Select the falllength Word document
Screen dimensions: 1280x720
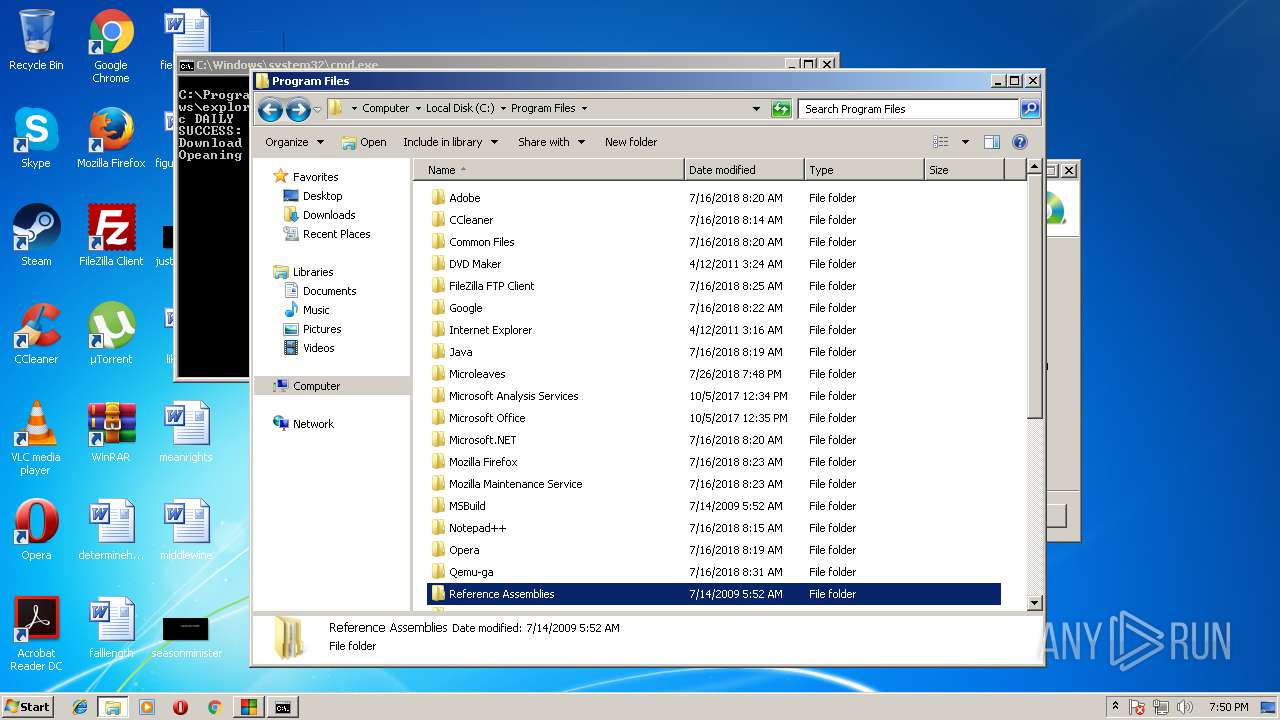click(111, 628)
